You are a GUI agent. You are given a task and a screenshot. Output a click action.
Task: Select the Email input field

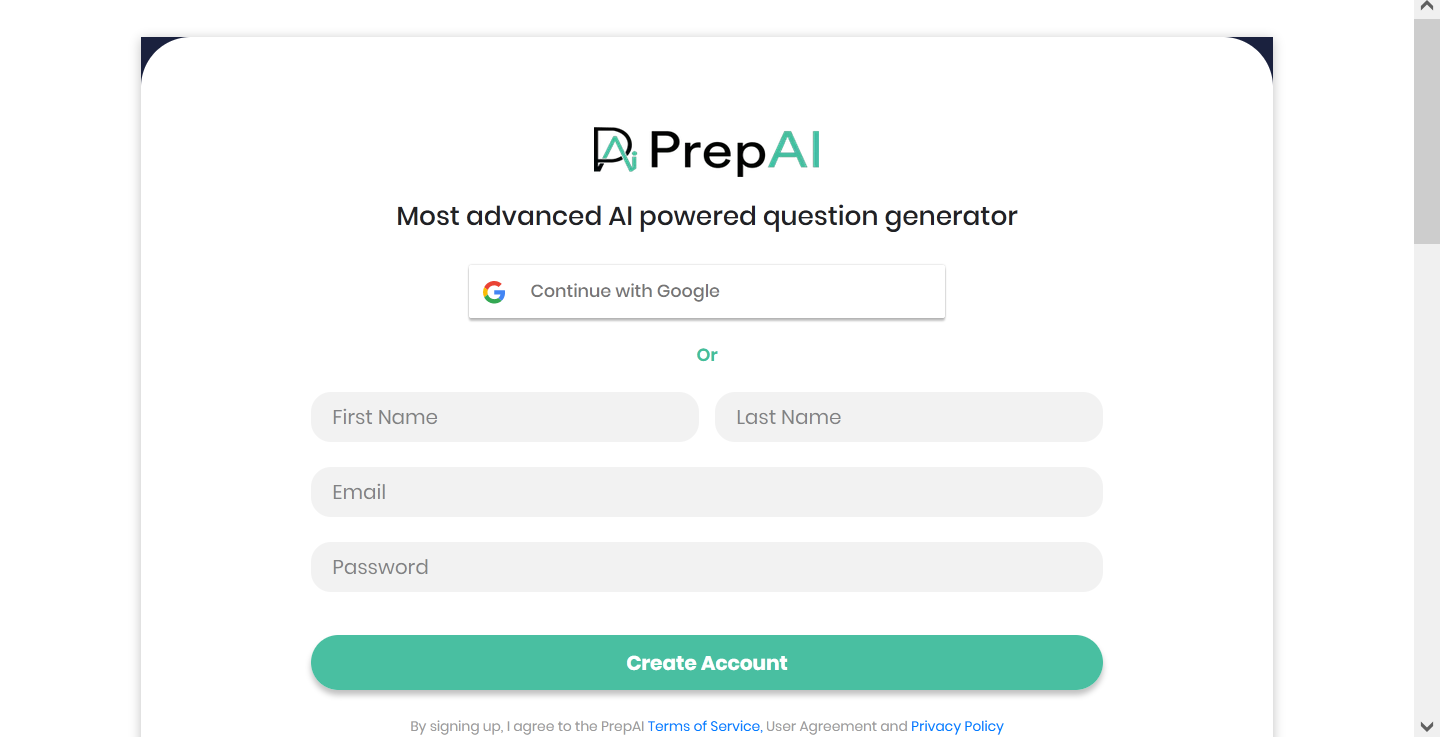tap(707, 491)
